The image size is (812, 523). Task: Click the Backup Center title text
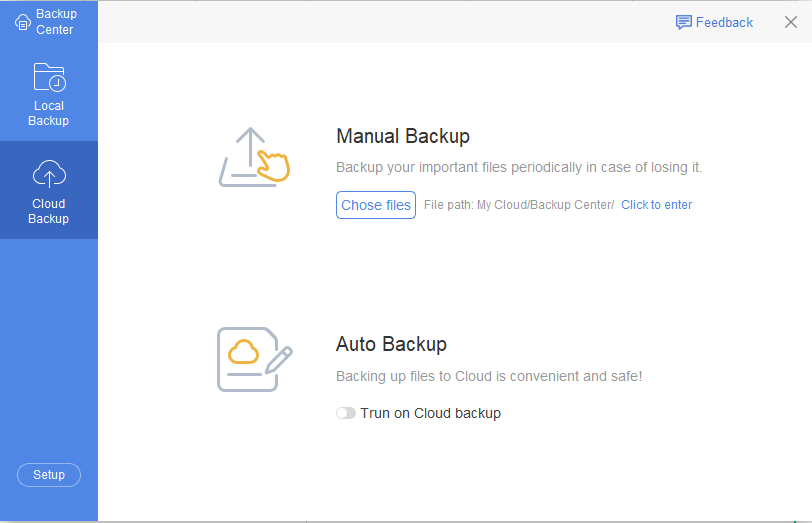click(x=56, y=22)
